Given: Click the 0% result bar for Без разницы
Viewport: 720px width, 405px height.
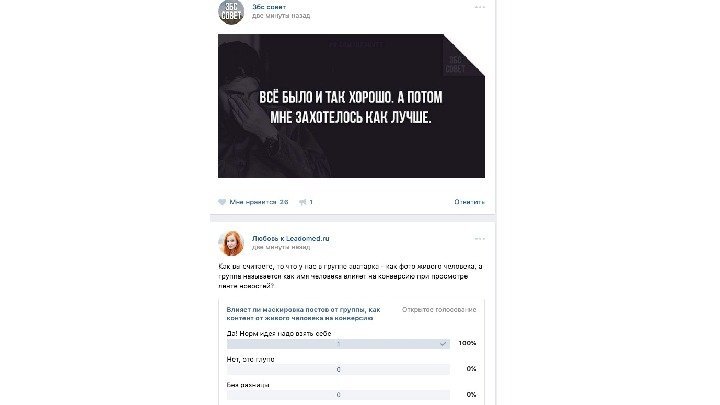Looking at the screenshot, I should point(338,395).
